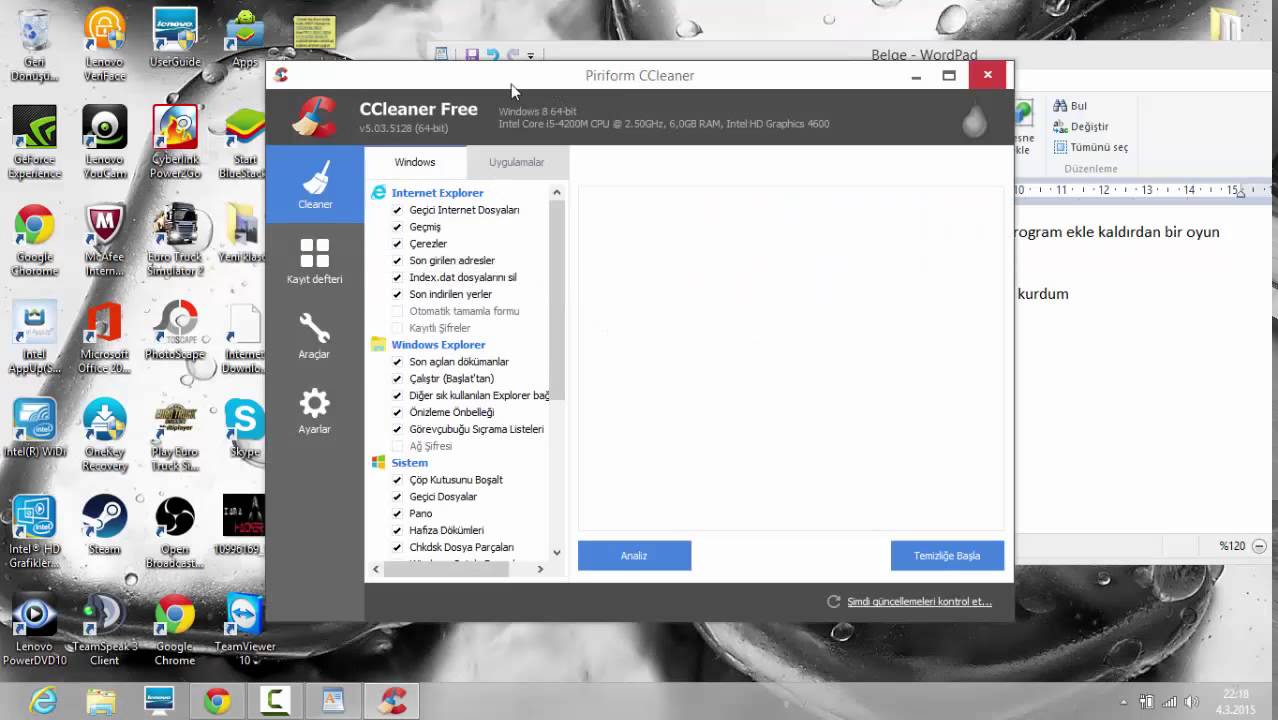This screenshot has height=720, width=1278.
Task: Click Değiştir in the WordPad ribbon
Action: click(1081, 127)
